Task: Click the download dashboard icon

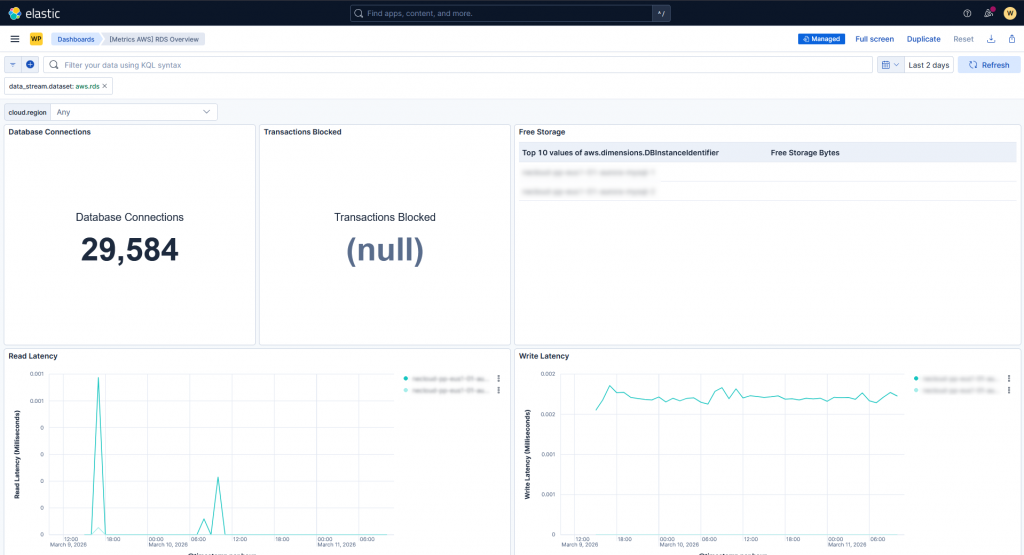Action: [991, 39]
